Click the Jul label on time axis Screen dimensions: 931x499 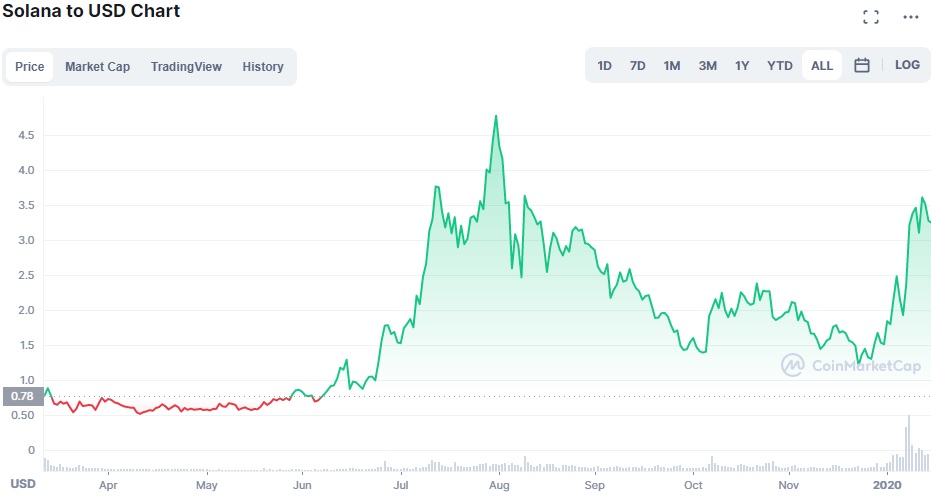401,485
